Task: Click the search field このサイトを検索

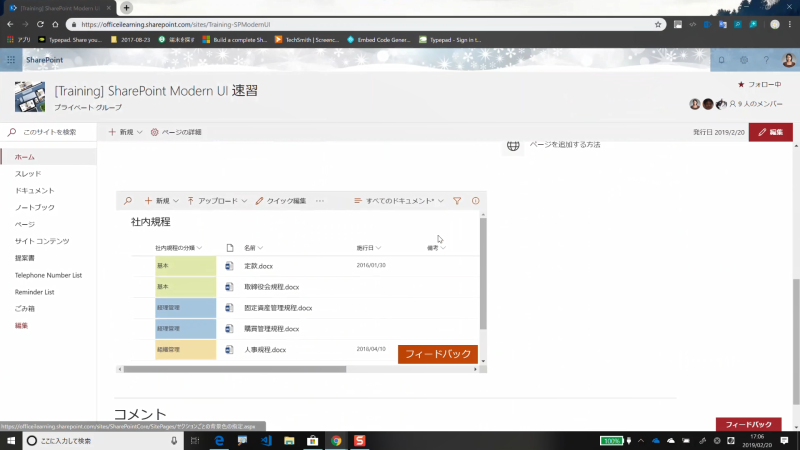Action: coord(49,132)
